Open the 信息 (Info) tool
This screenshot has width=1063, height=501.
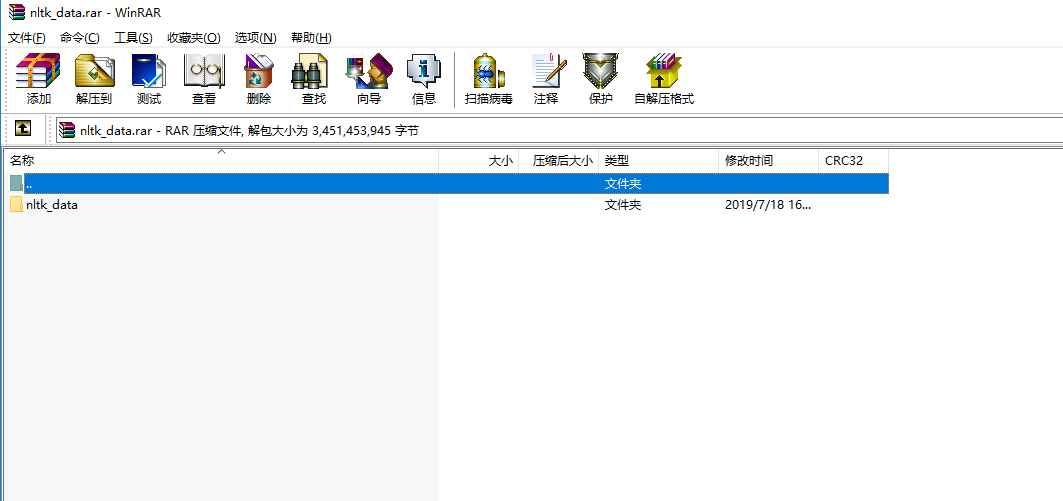(x=424, y=71)
